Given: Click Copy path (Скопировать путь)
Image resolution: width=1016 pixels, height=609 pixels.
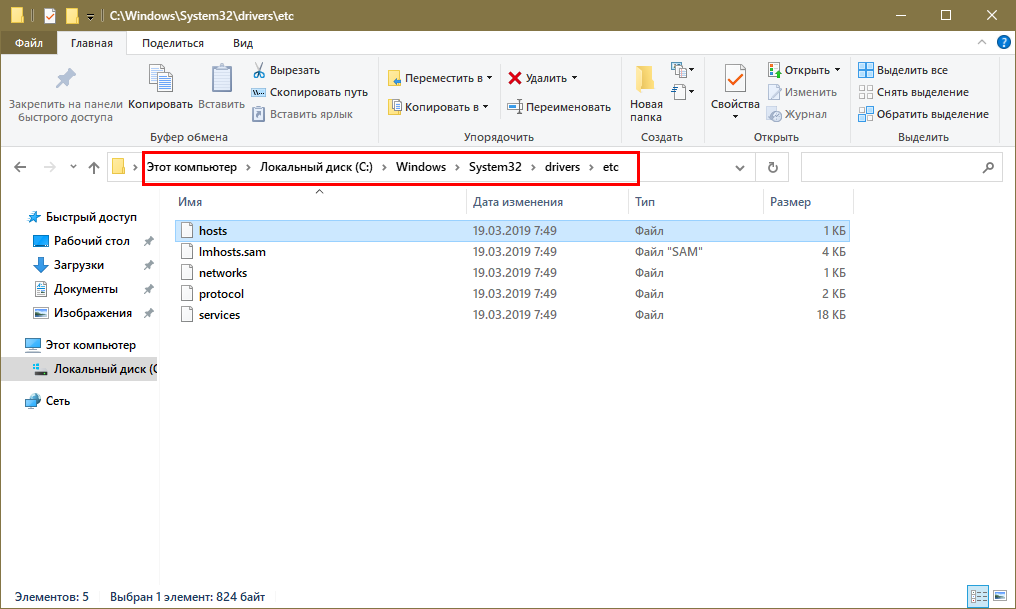Looking at the screenshot, I should tap(310, 92).
